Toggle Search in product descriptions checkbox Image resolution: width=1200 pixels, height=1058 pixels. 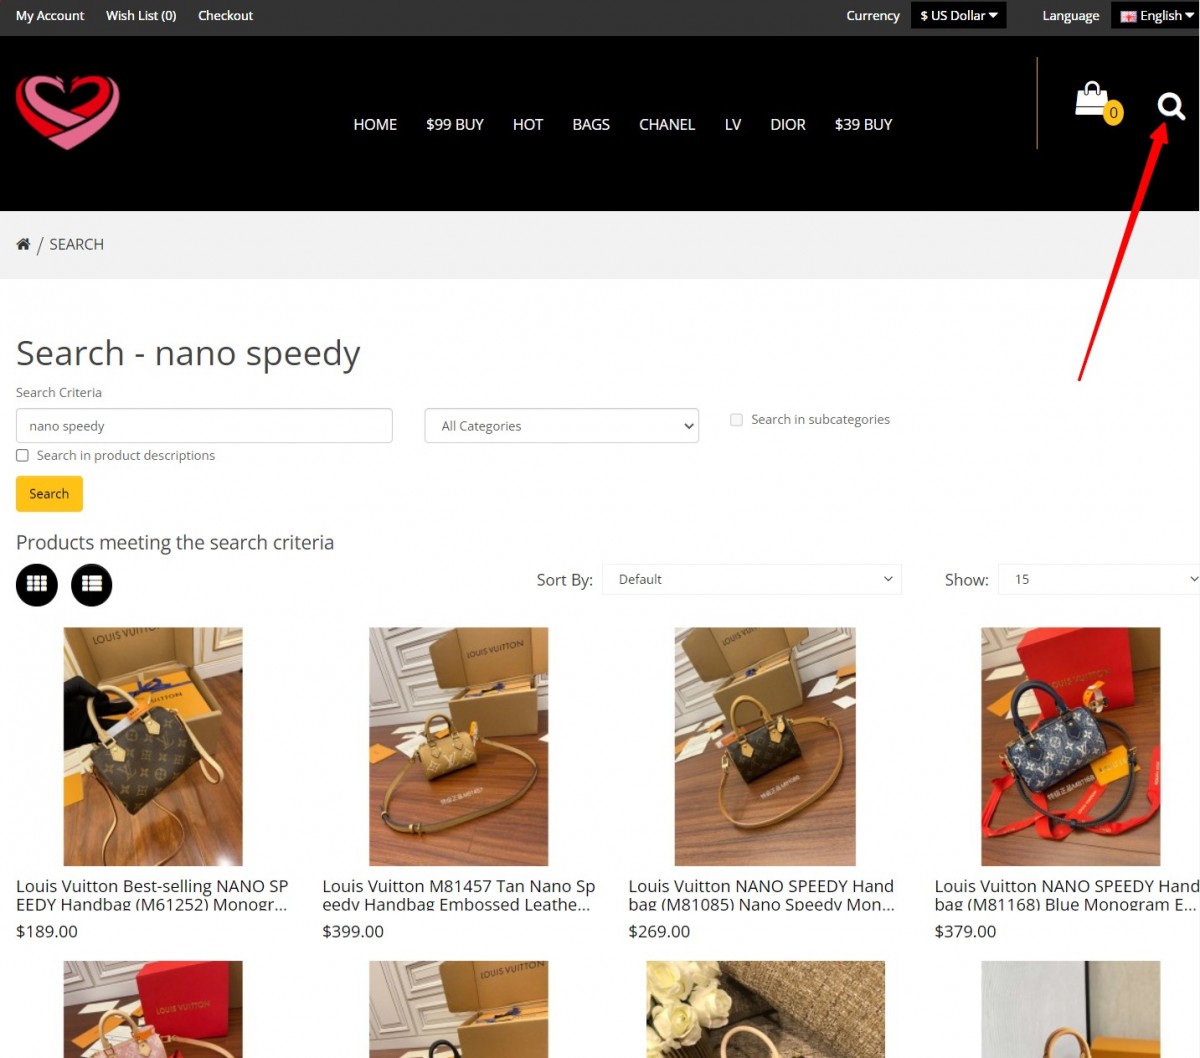pos(22,455)
